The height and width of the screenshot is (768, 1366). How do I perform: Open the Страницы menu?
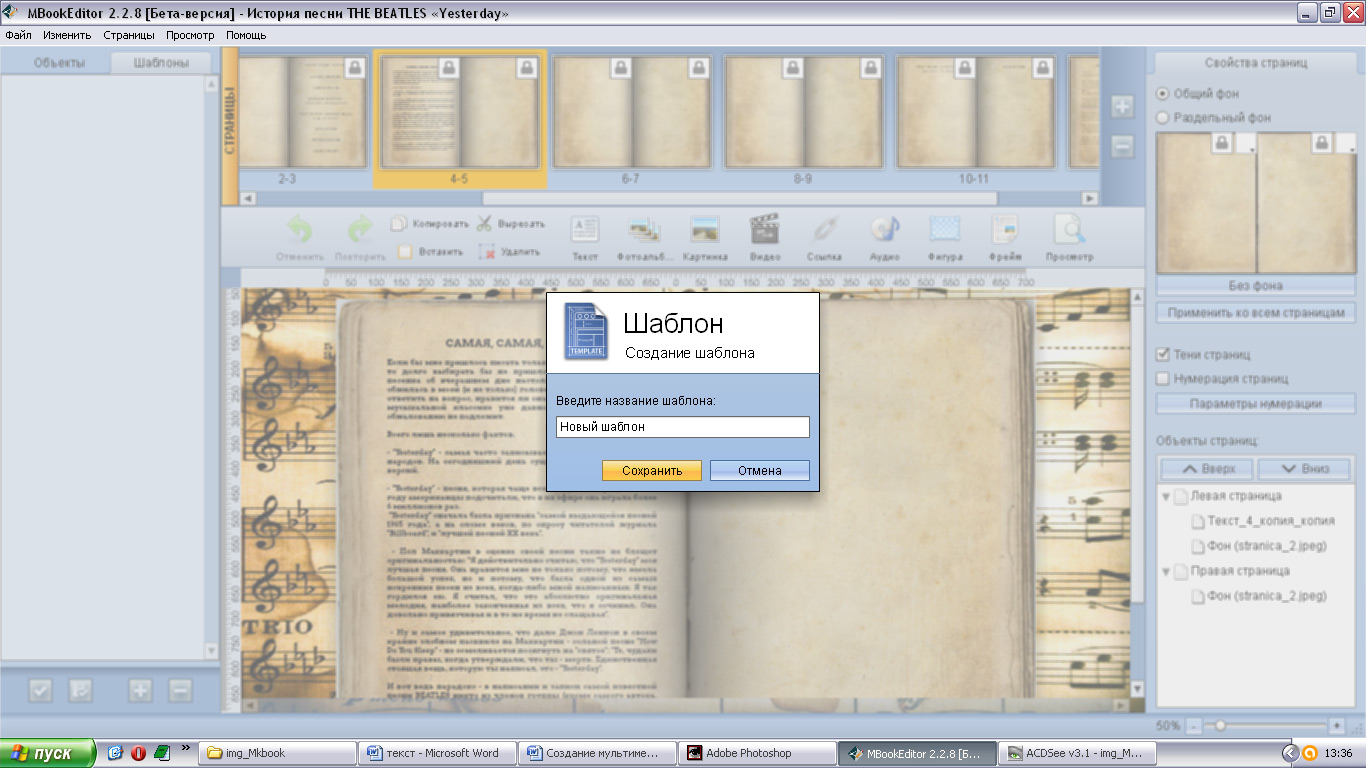coord(129,35)
